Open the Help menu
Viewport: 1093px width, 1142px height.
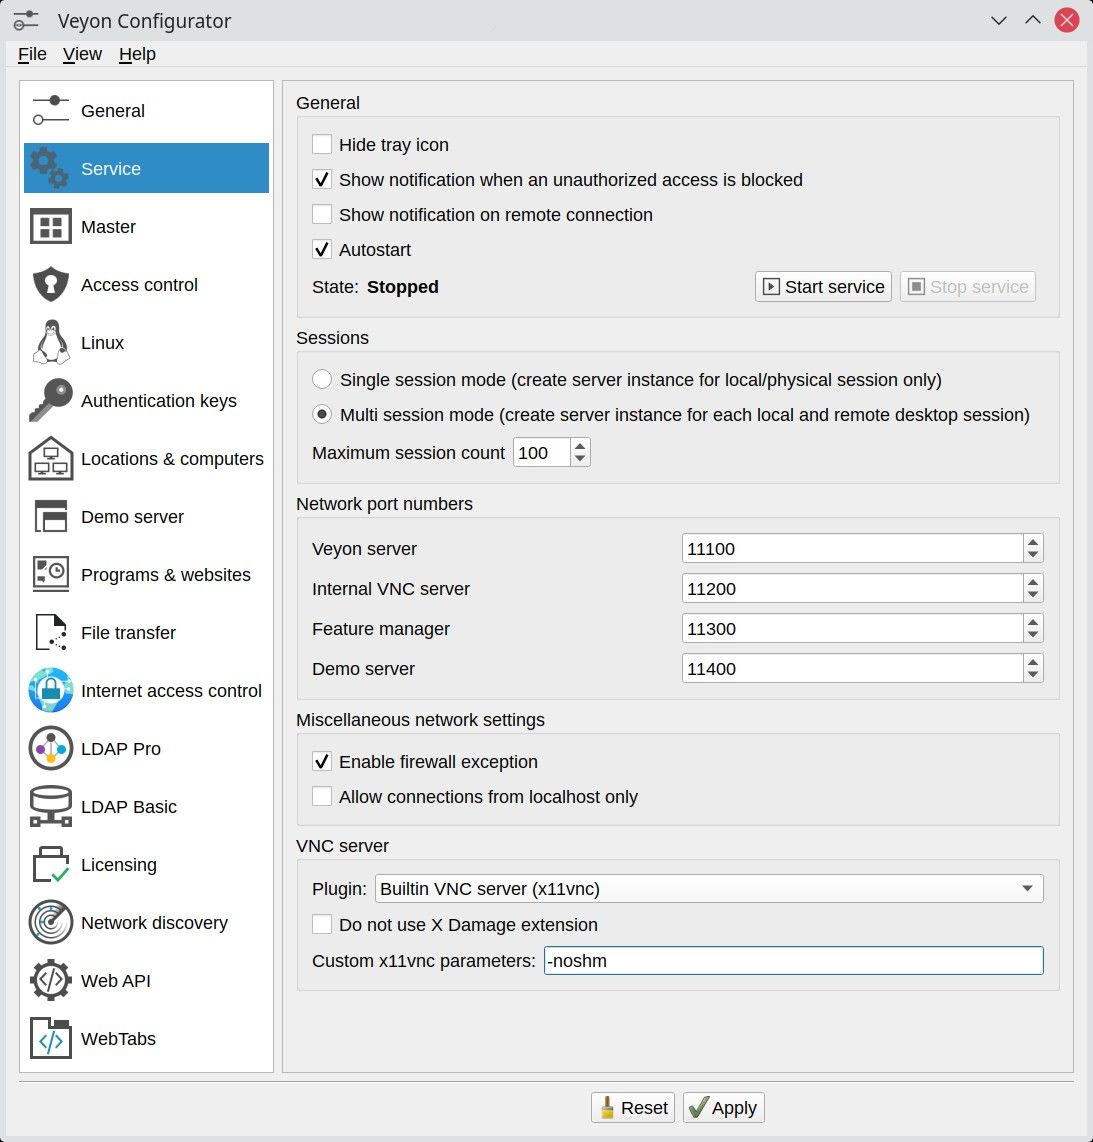click(137, 54)
